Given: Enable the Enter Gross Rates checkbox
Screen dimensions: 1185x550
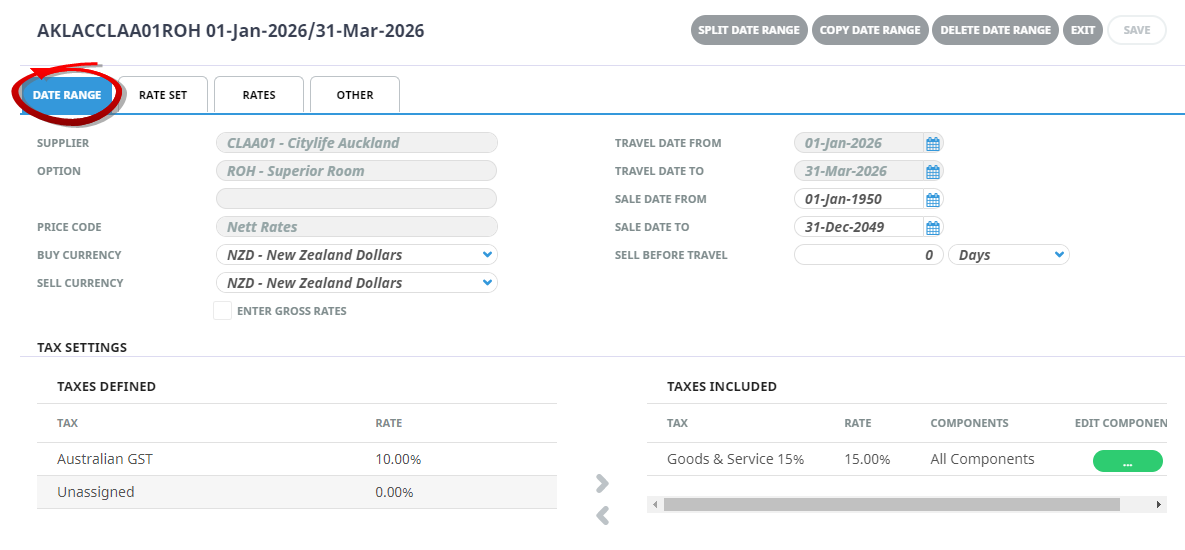Looking at the screenshot, I should [x=222, y=311].
